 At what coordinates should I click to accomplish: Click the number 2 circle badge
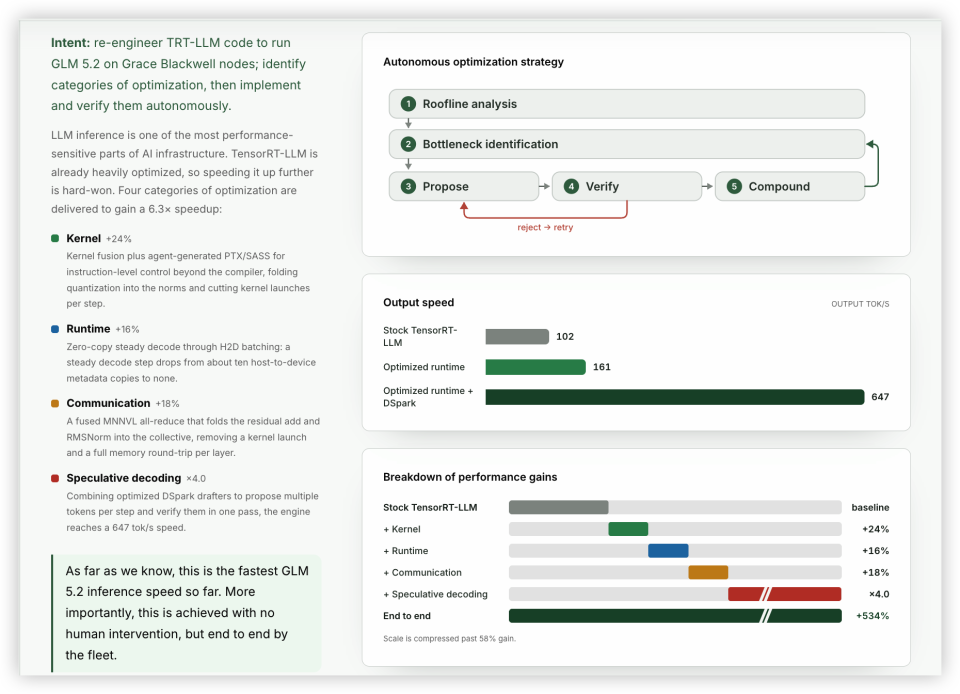click(x=408, y=144)
